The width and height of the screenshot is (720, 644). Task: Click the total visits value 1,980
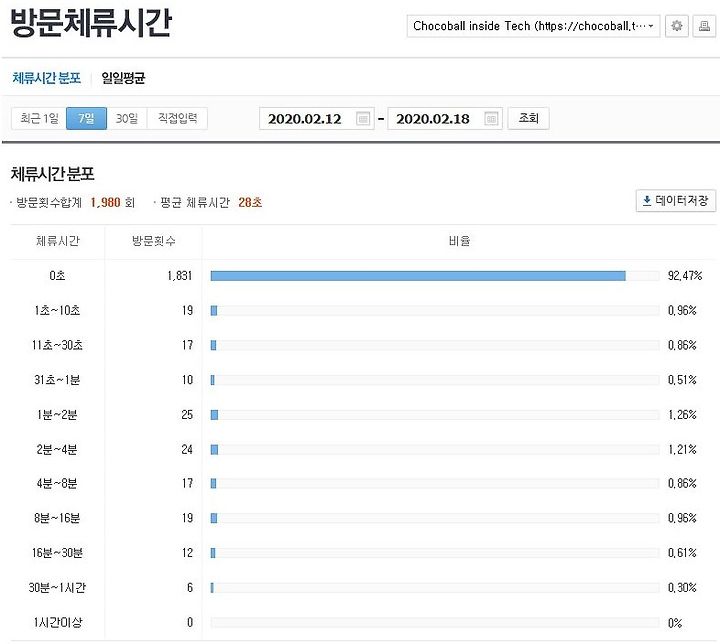pyautogui.click(x=105, y=203)
